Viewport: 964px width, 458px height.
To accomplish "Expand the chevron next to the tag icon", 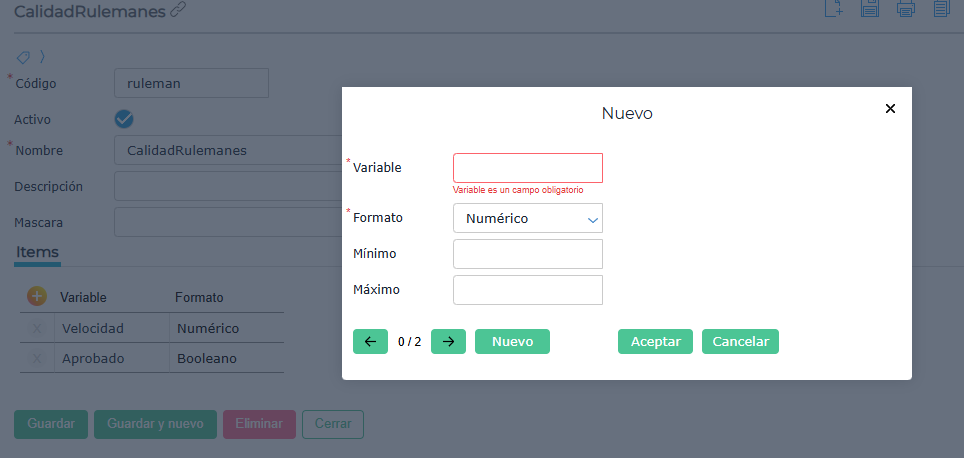I will [42, 57].
